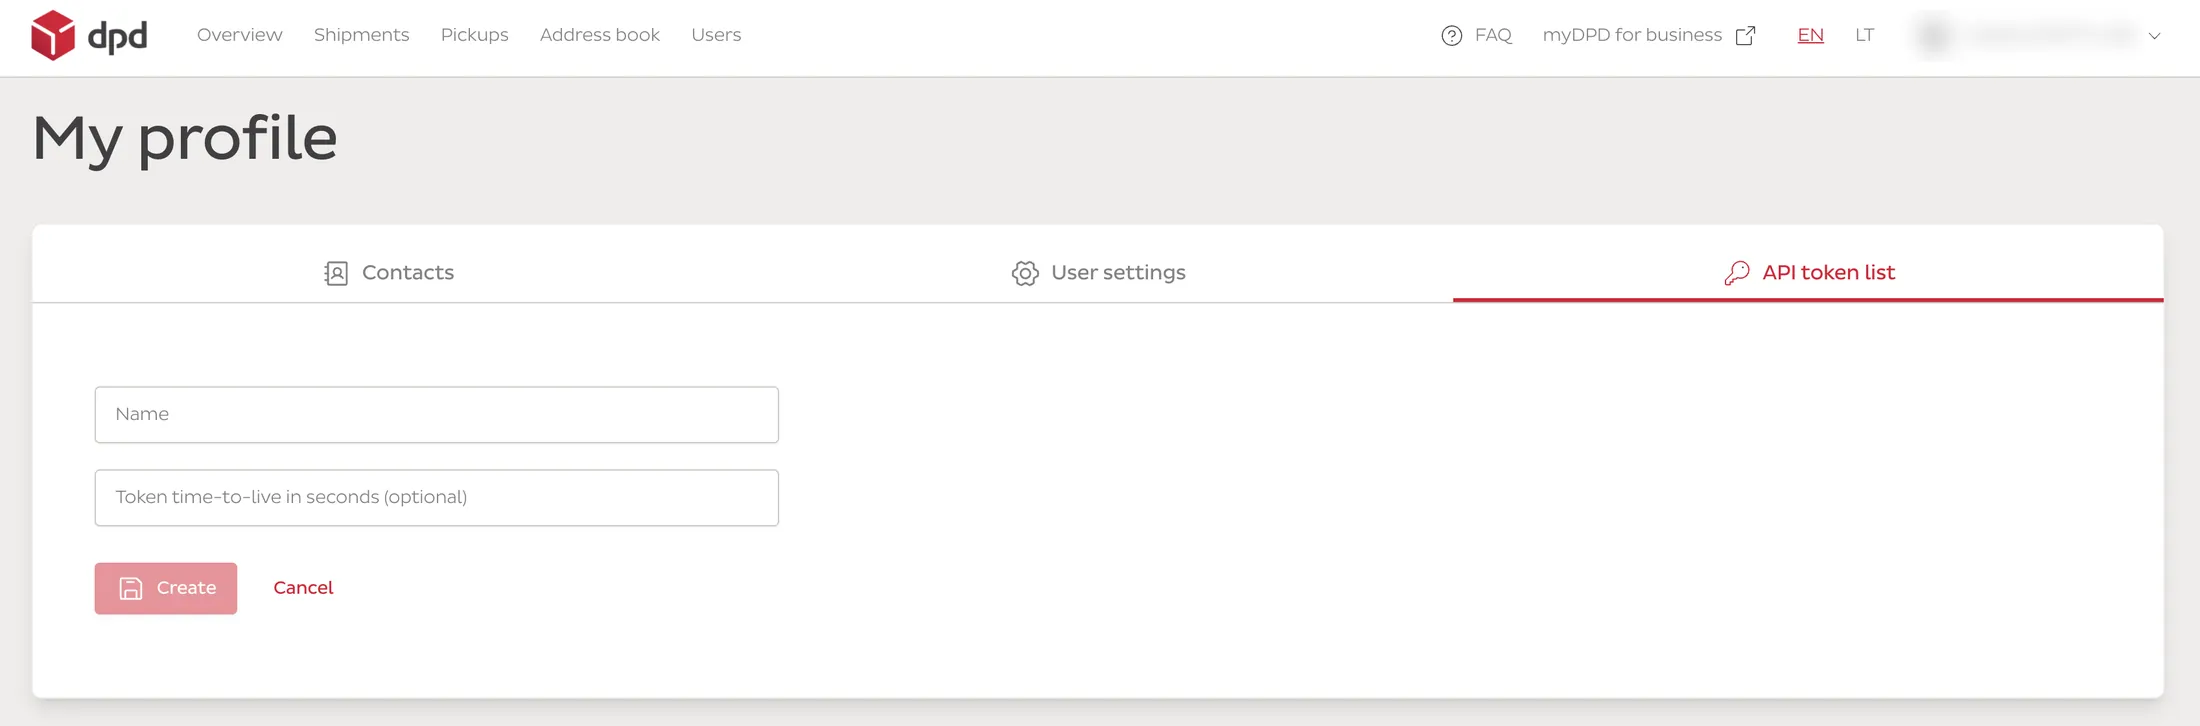
Task: Switch language to EN
Action: point(1810,35)
